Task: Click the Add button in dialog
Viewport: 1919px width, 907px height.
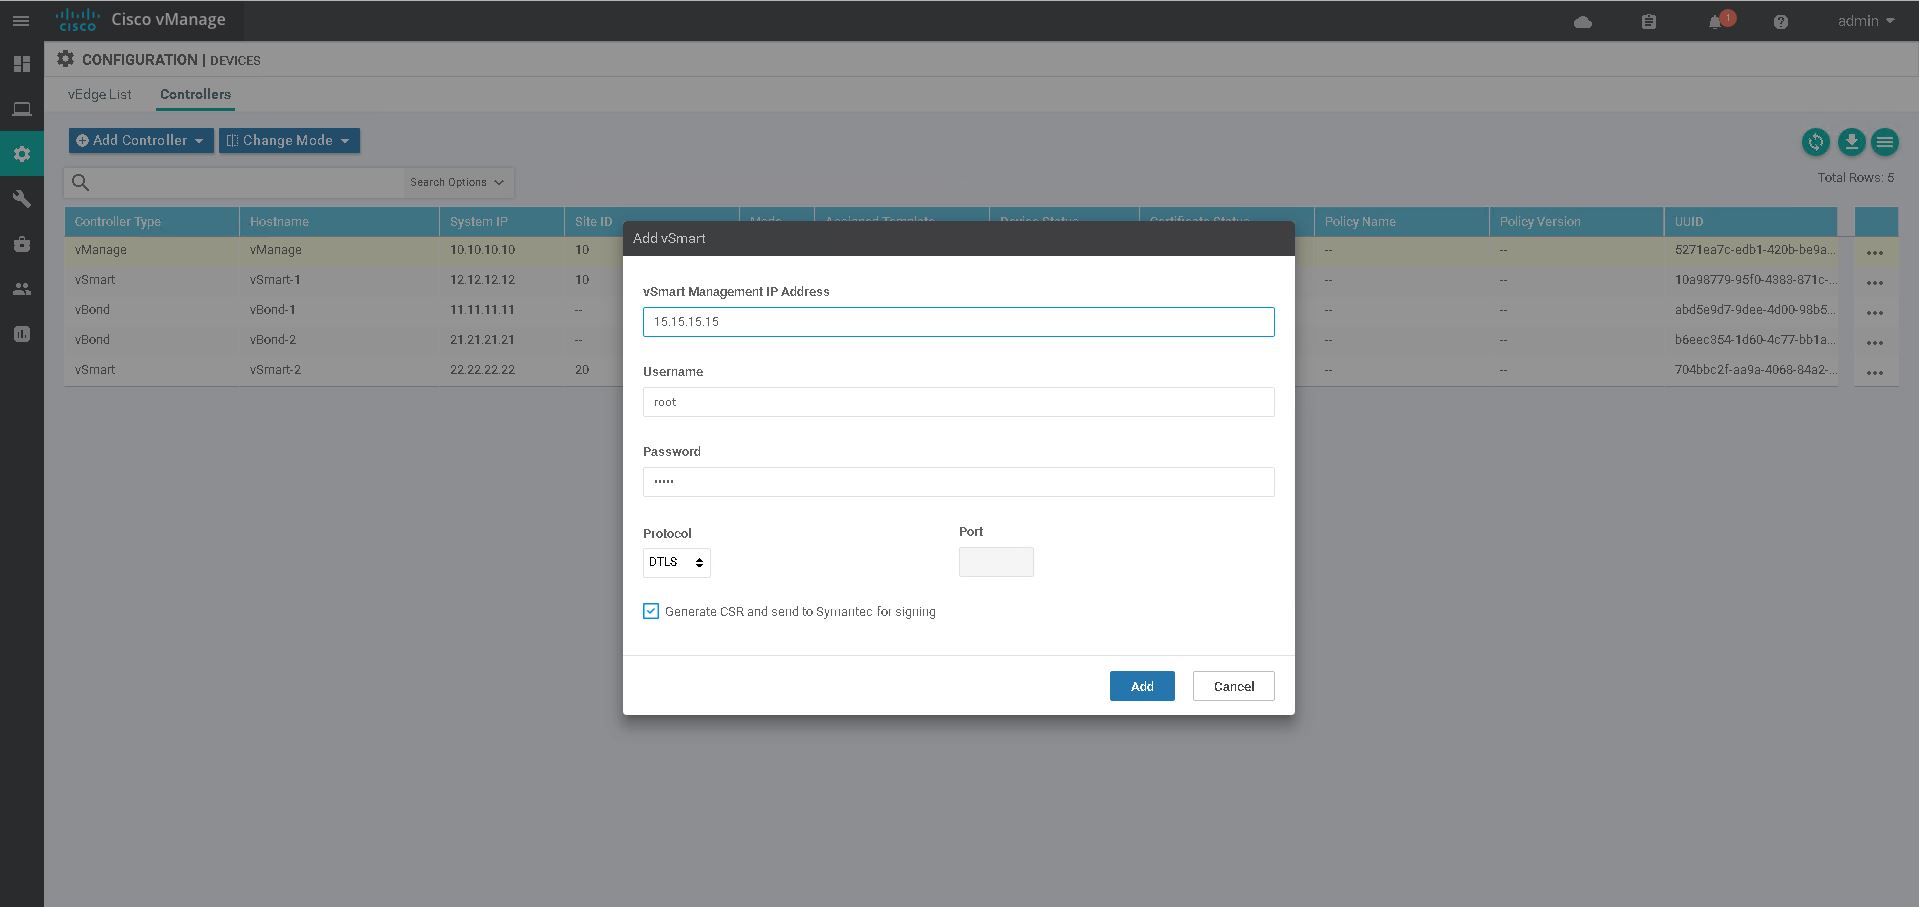Action: pyautogui.click(x=1142, y=686)
